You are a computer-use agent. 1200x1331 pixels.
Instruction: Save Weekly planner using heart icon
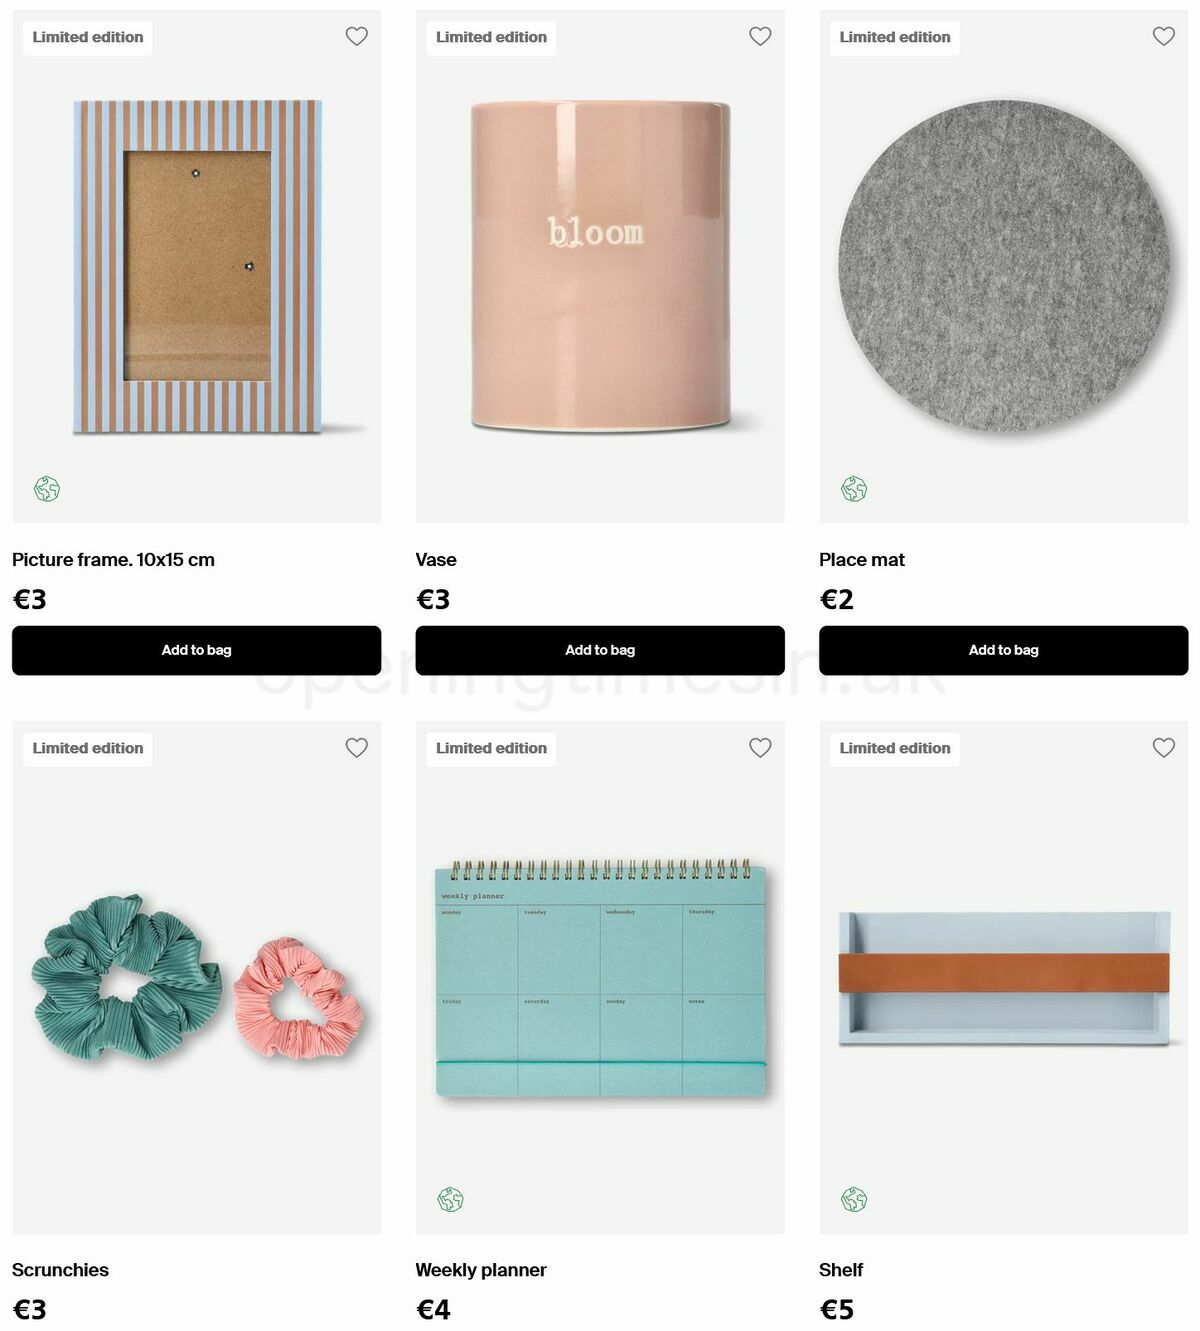pos(760,747)
